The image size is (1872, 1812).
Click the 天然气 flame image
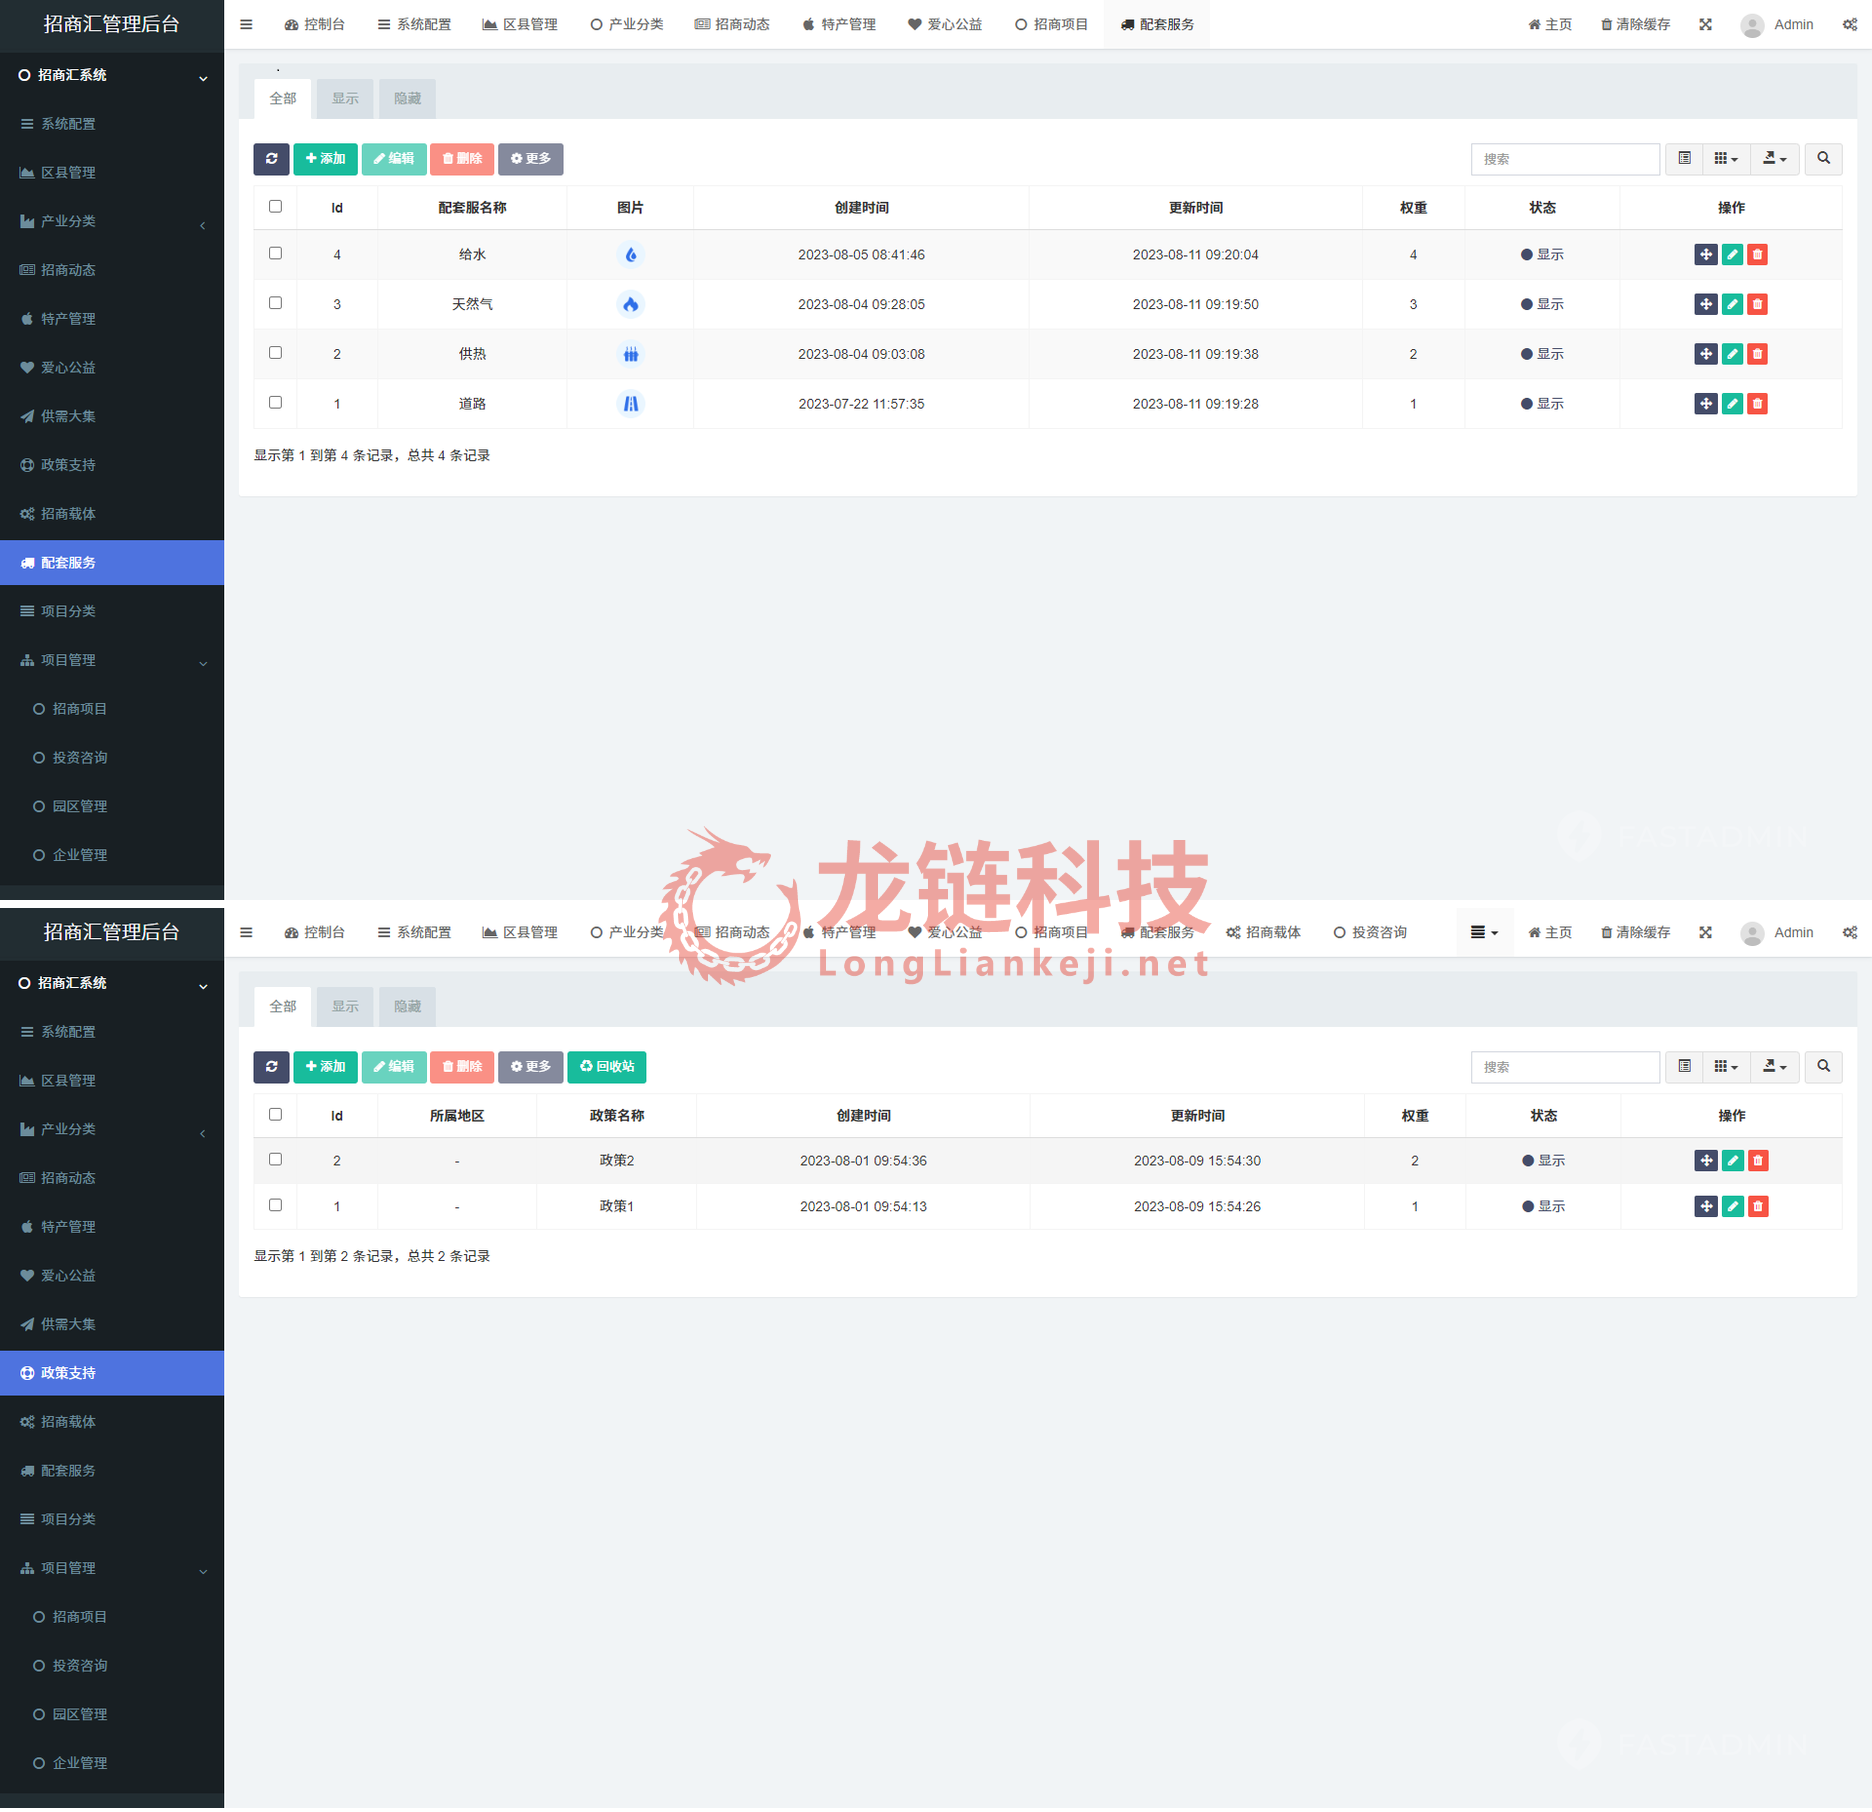[630, 304]
